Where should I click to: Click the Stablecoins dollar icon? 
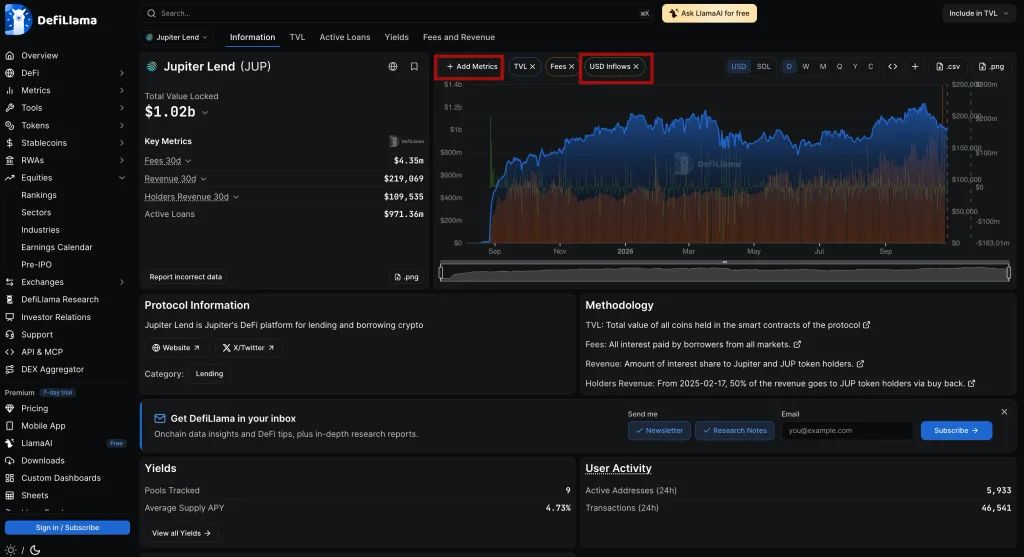click(10, 143)
